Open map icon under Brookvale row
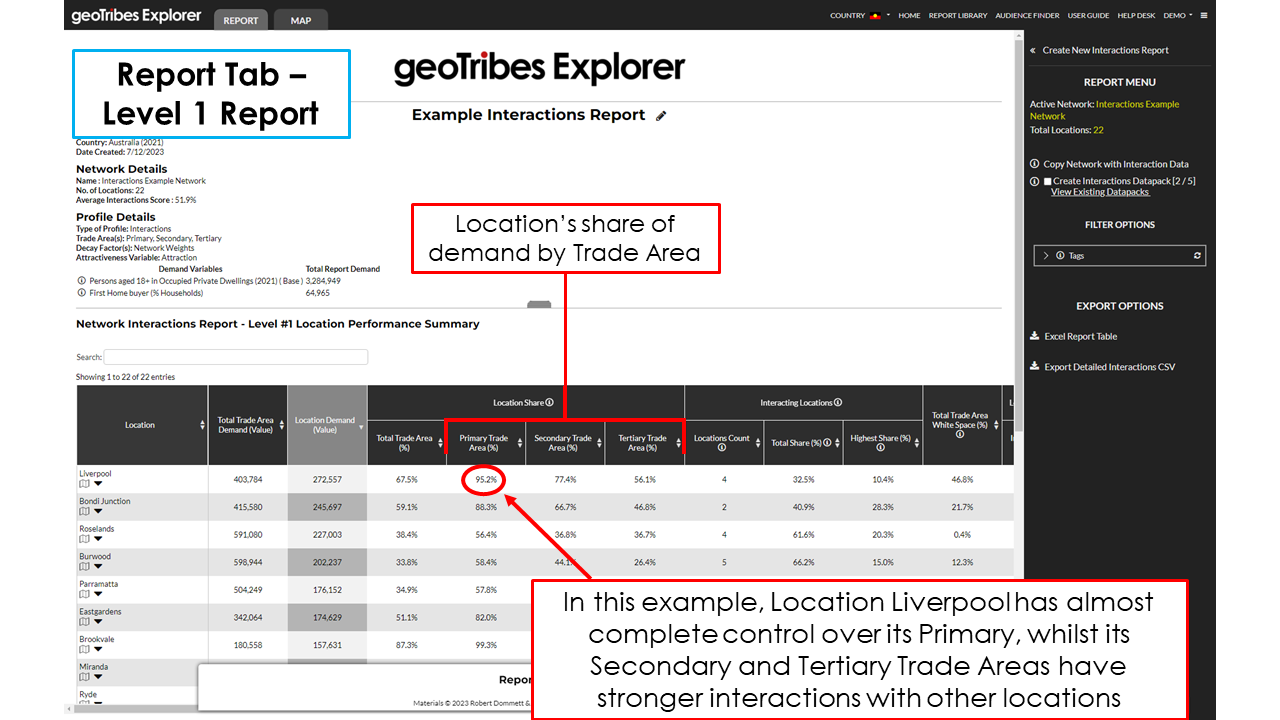This screenshot has height=720, width=1280. [84, 648]
